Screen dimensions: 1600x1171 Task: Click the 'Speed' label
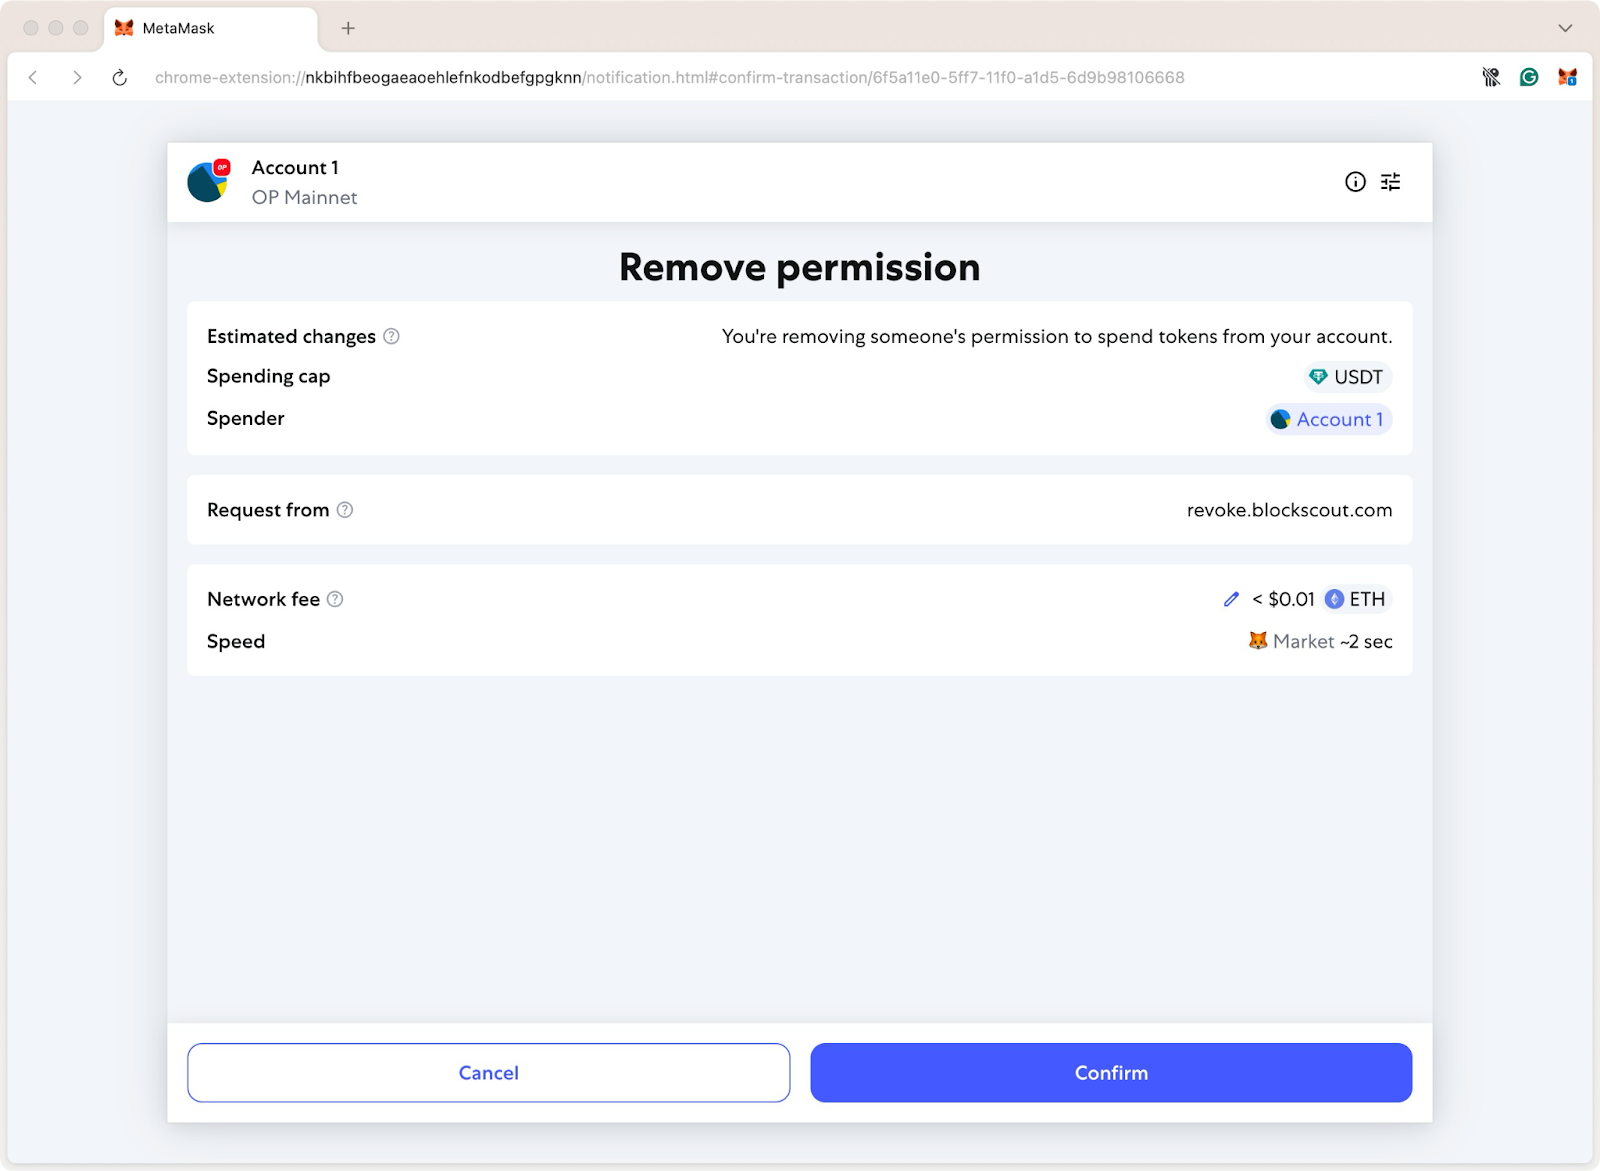[x=236, y=641]
